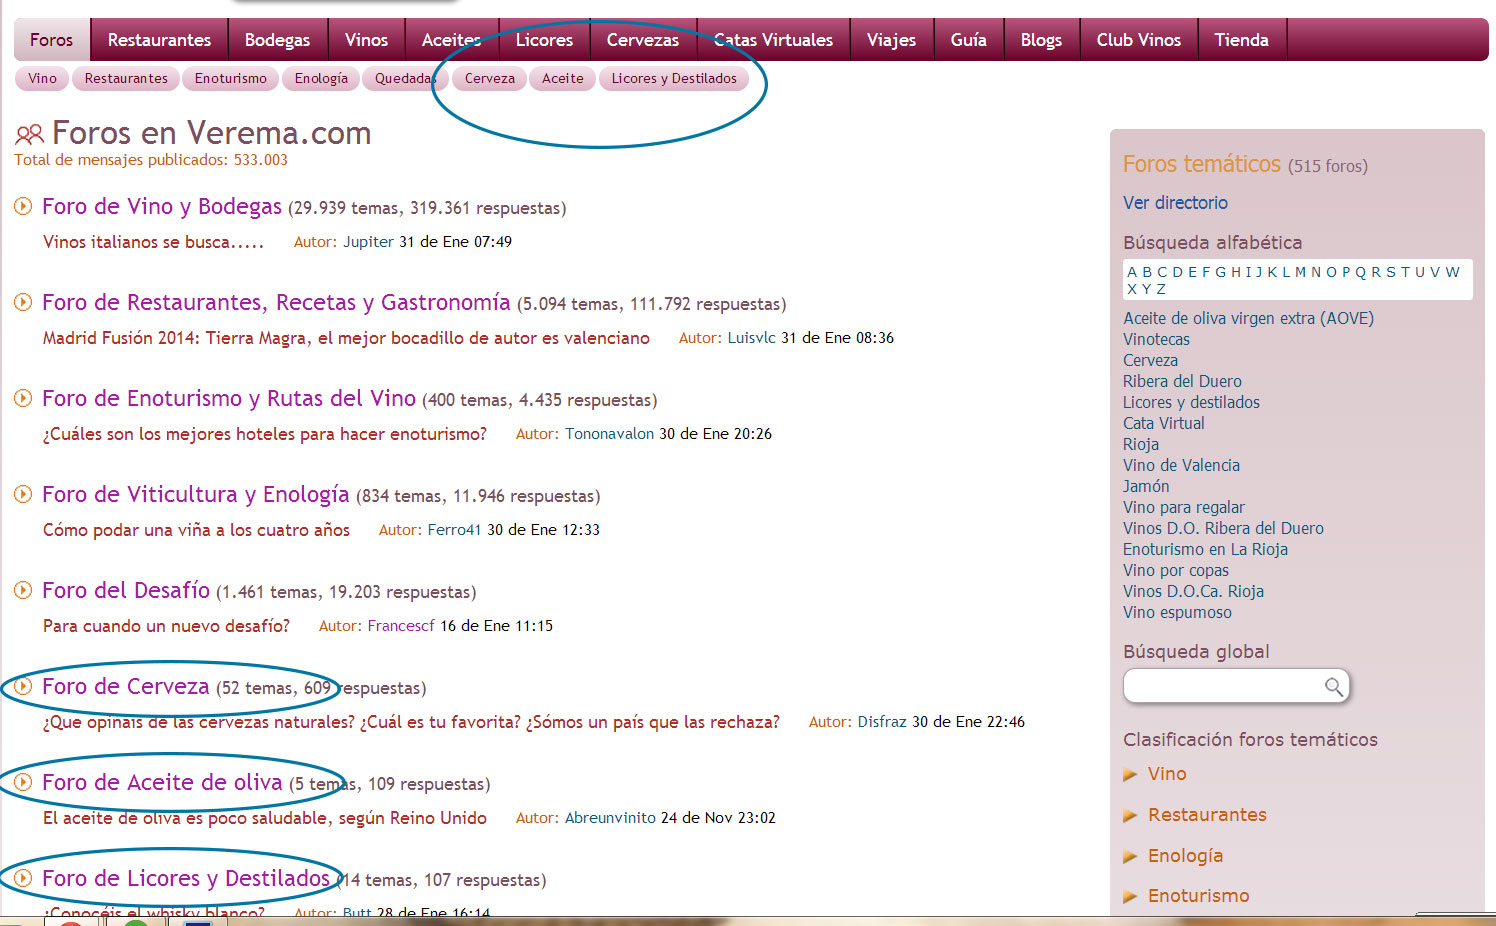The height and width of the screenshot is (926, 1496).
Task: Select the Licores y Destilados sub-tab pill
Action: (673, 79)
